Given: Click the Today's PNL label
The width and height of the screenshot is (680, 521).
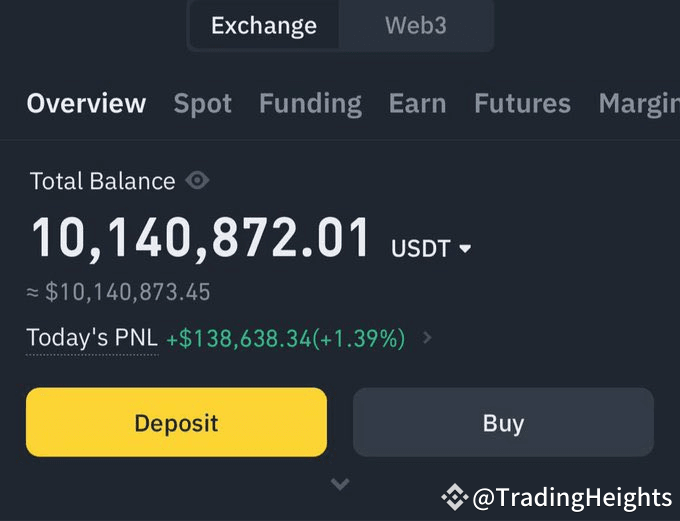Looking at the screenshot, I should click(x=92, y=338).
